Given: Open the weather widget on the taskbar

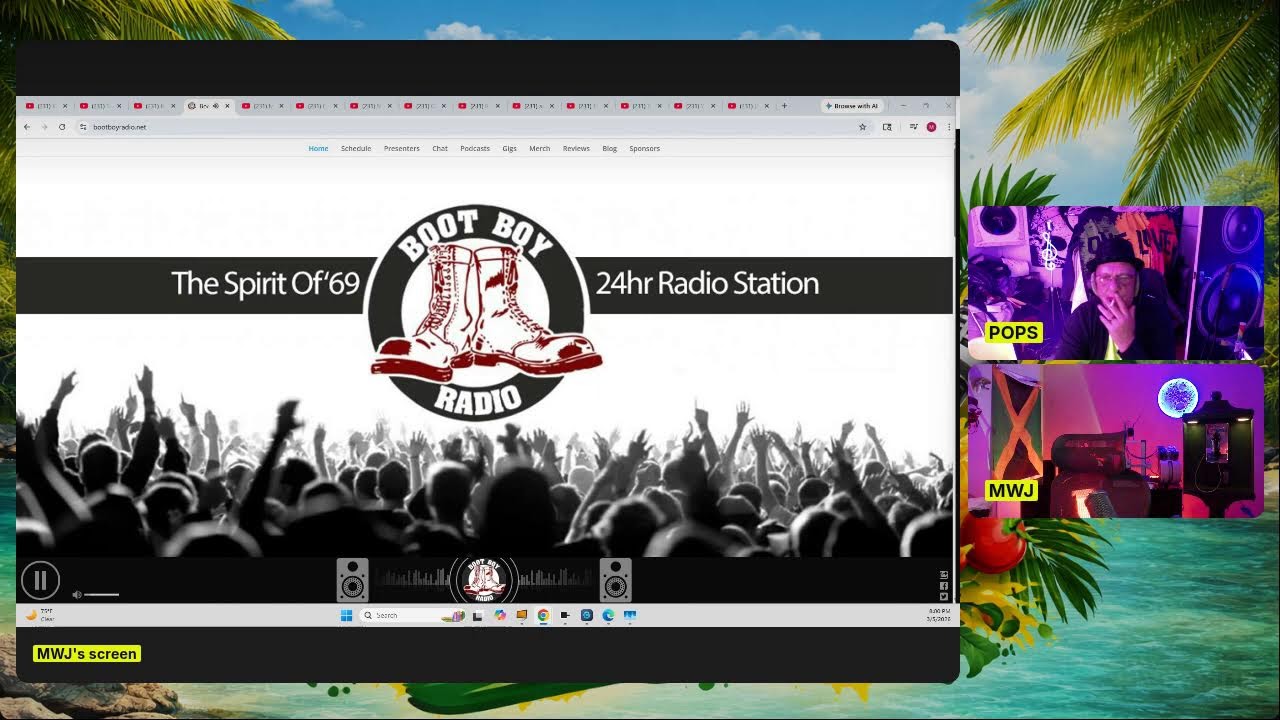Looking at the screenshot, I should pos(40,615).
